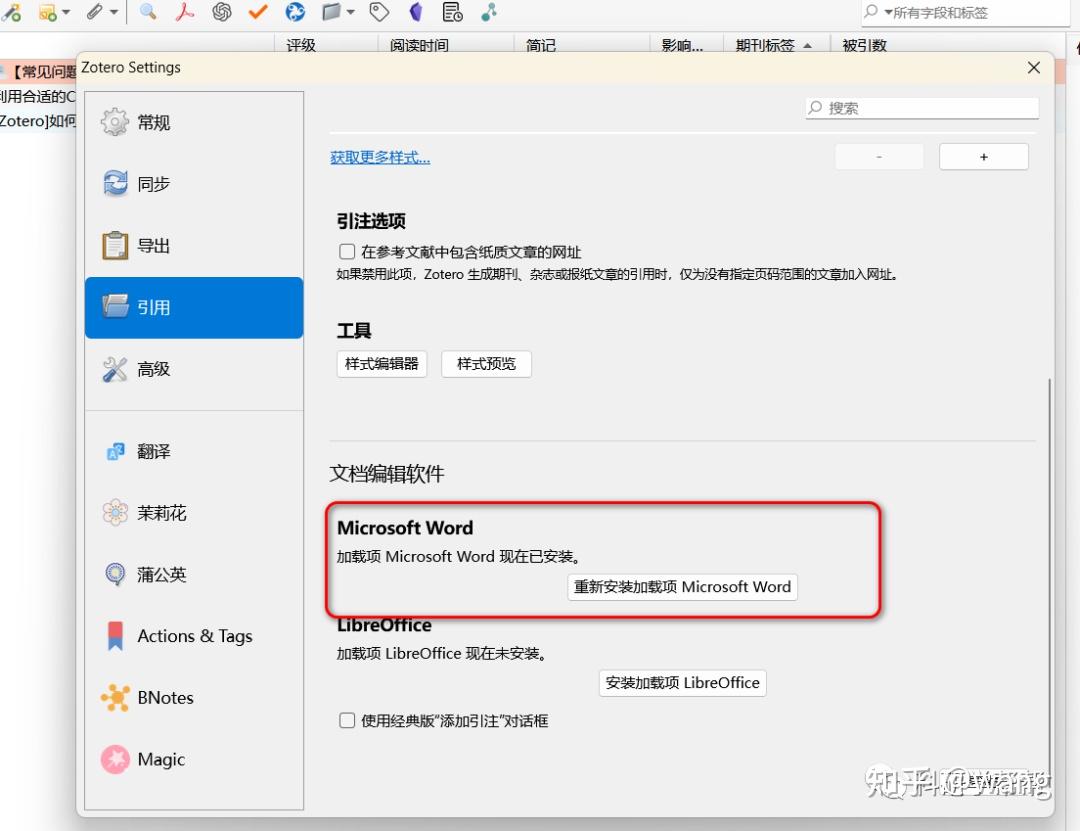
Task: Expand the folder icon dropdown menu
Action: (350, 13)
